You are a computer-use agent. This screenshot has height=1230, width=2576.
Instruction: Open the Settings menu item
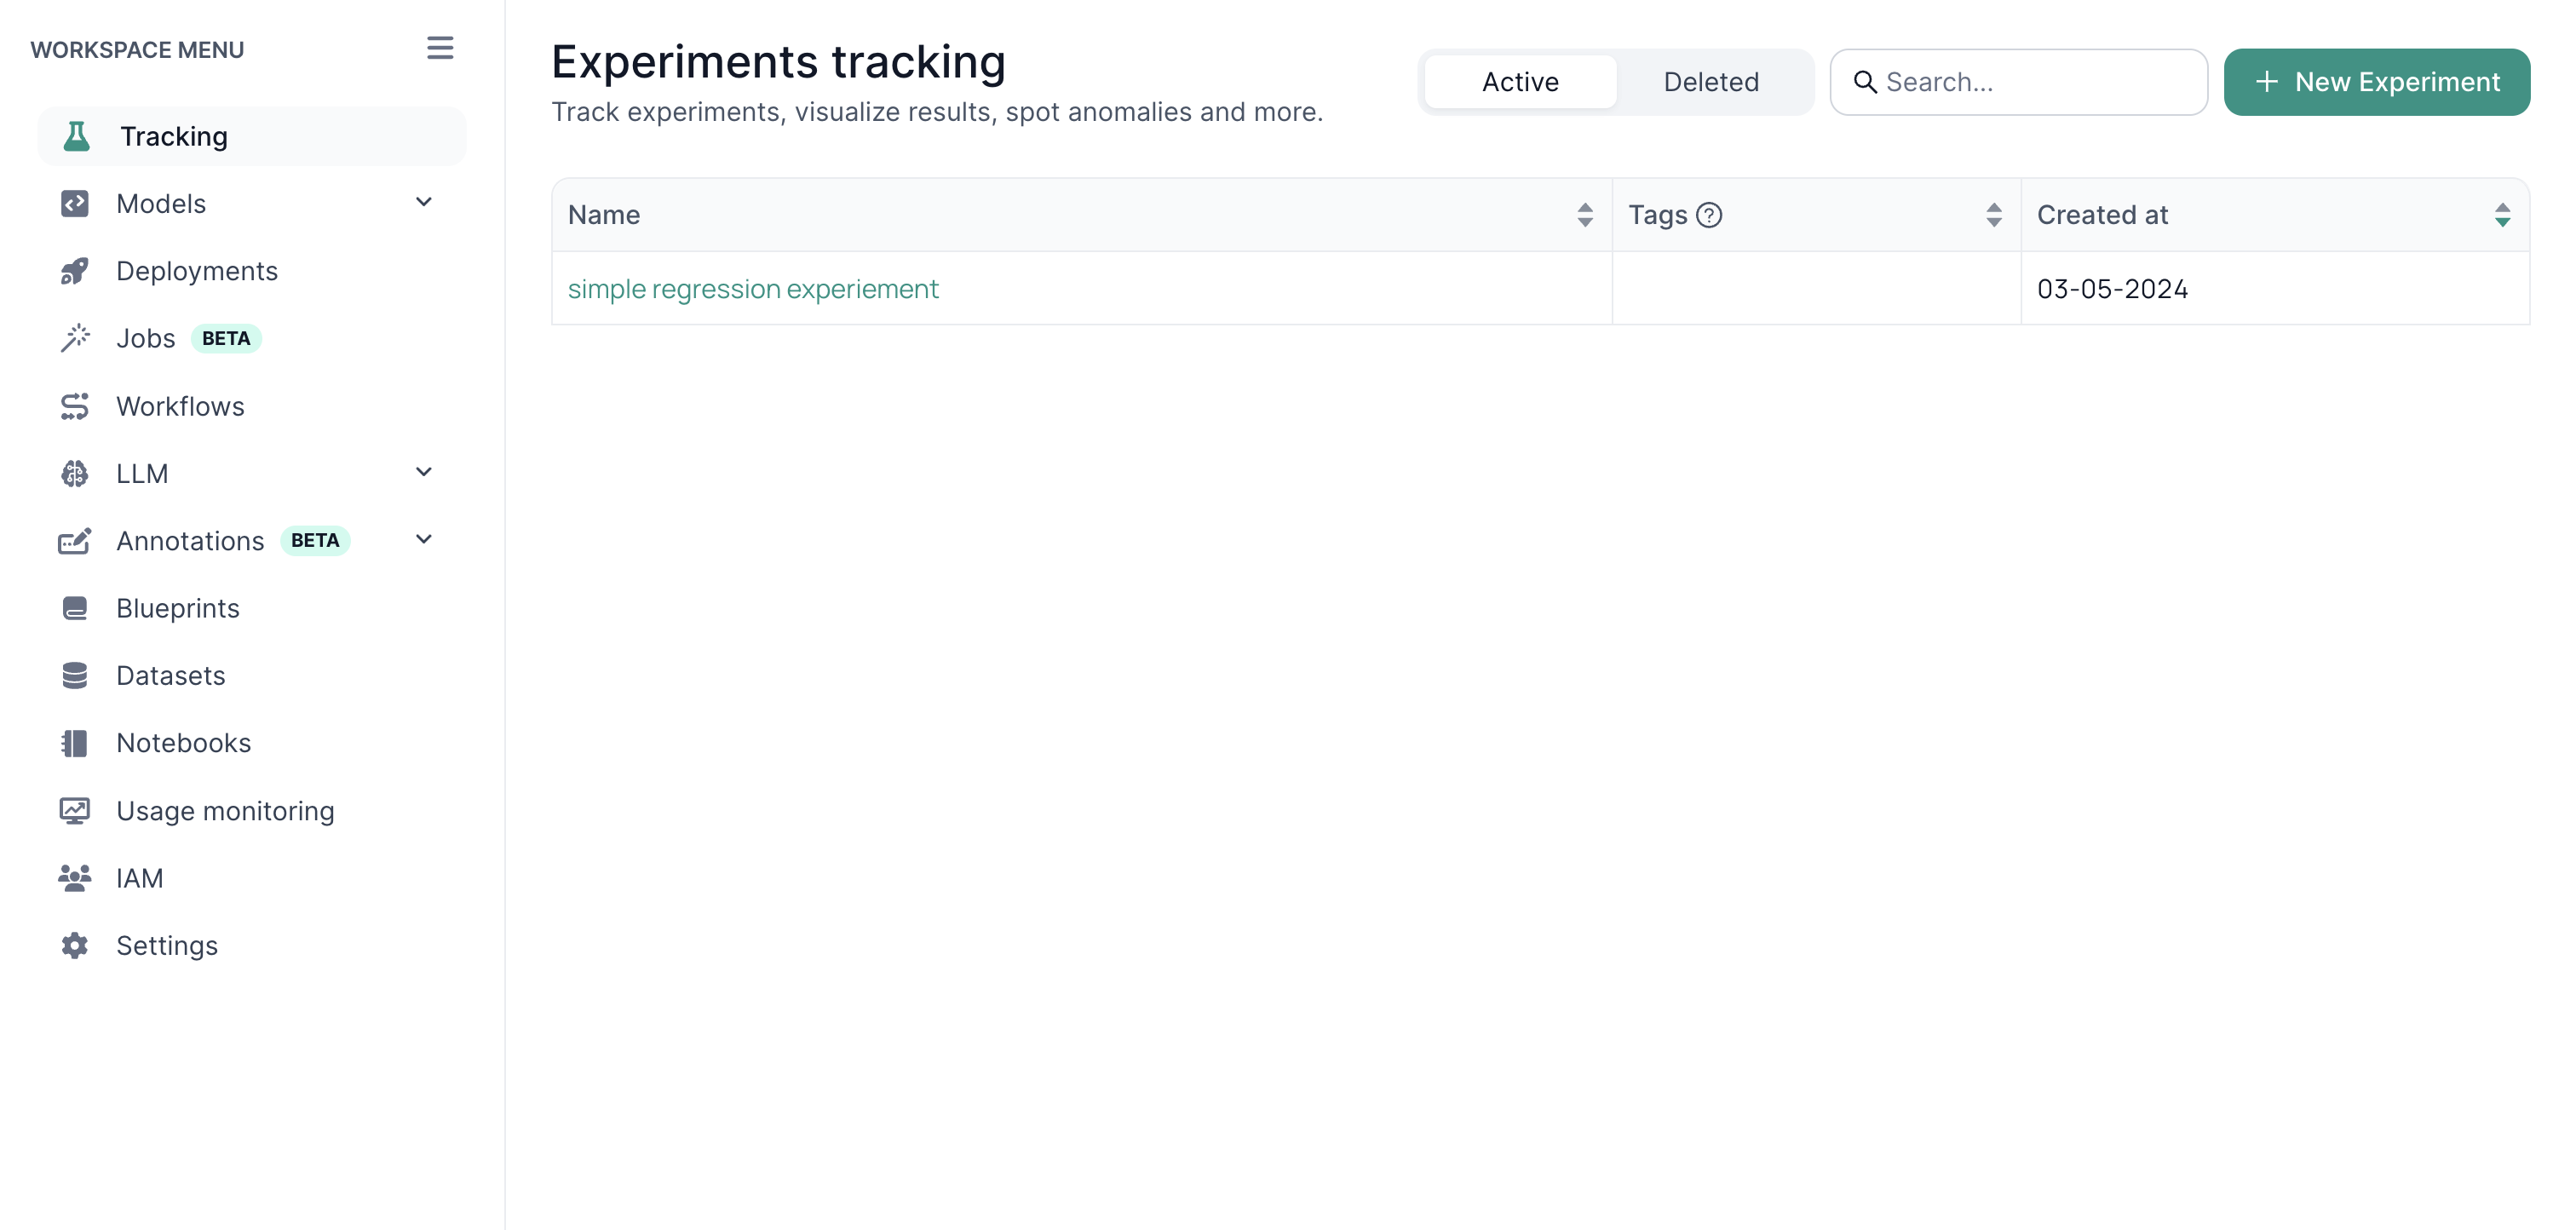pos(167,944)
